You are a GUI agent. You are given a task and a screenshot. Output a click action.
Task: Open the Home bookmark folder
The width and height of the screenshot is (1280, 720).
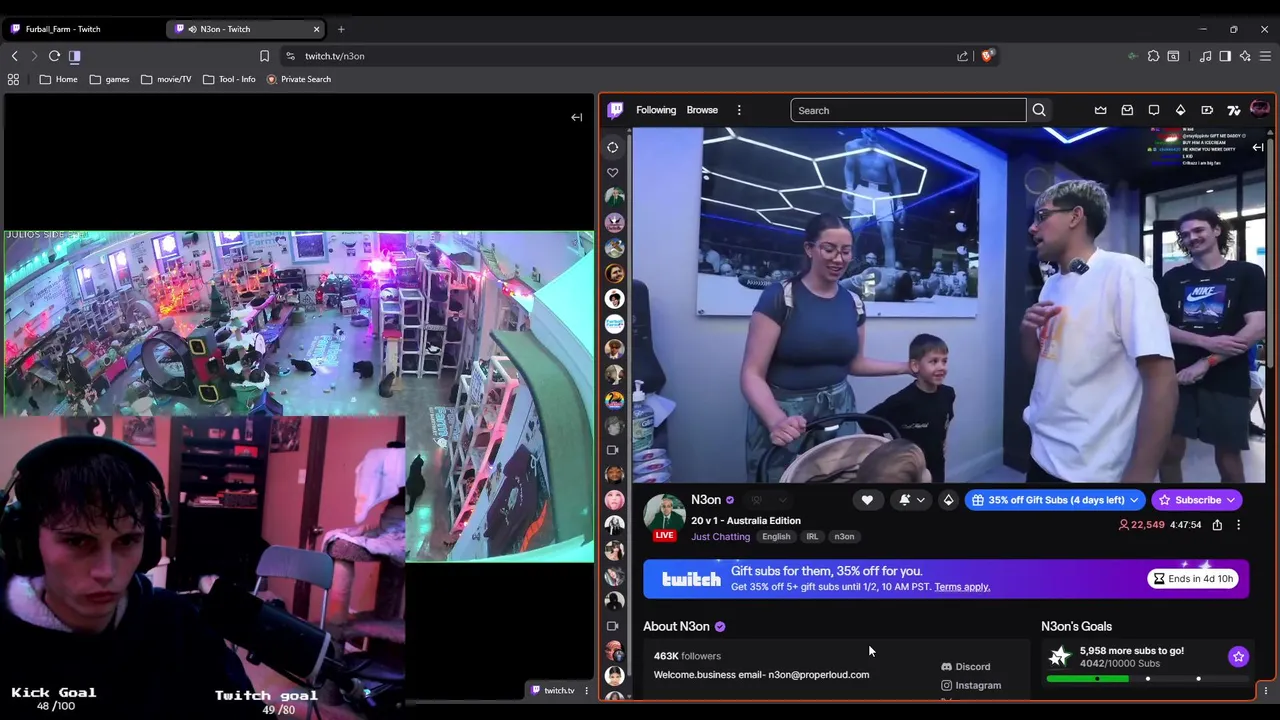(58, 79)
